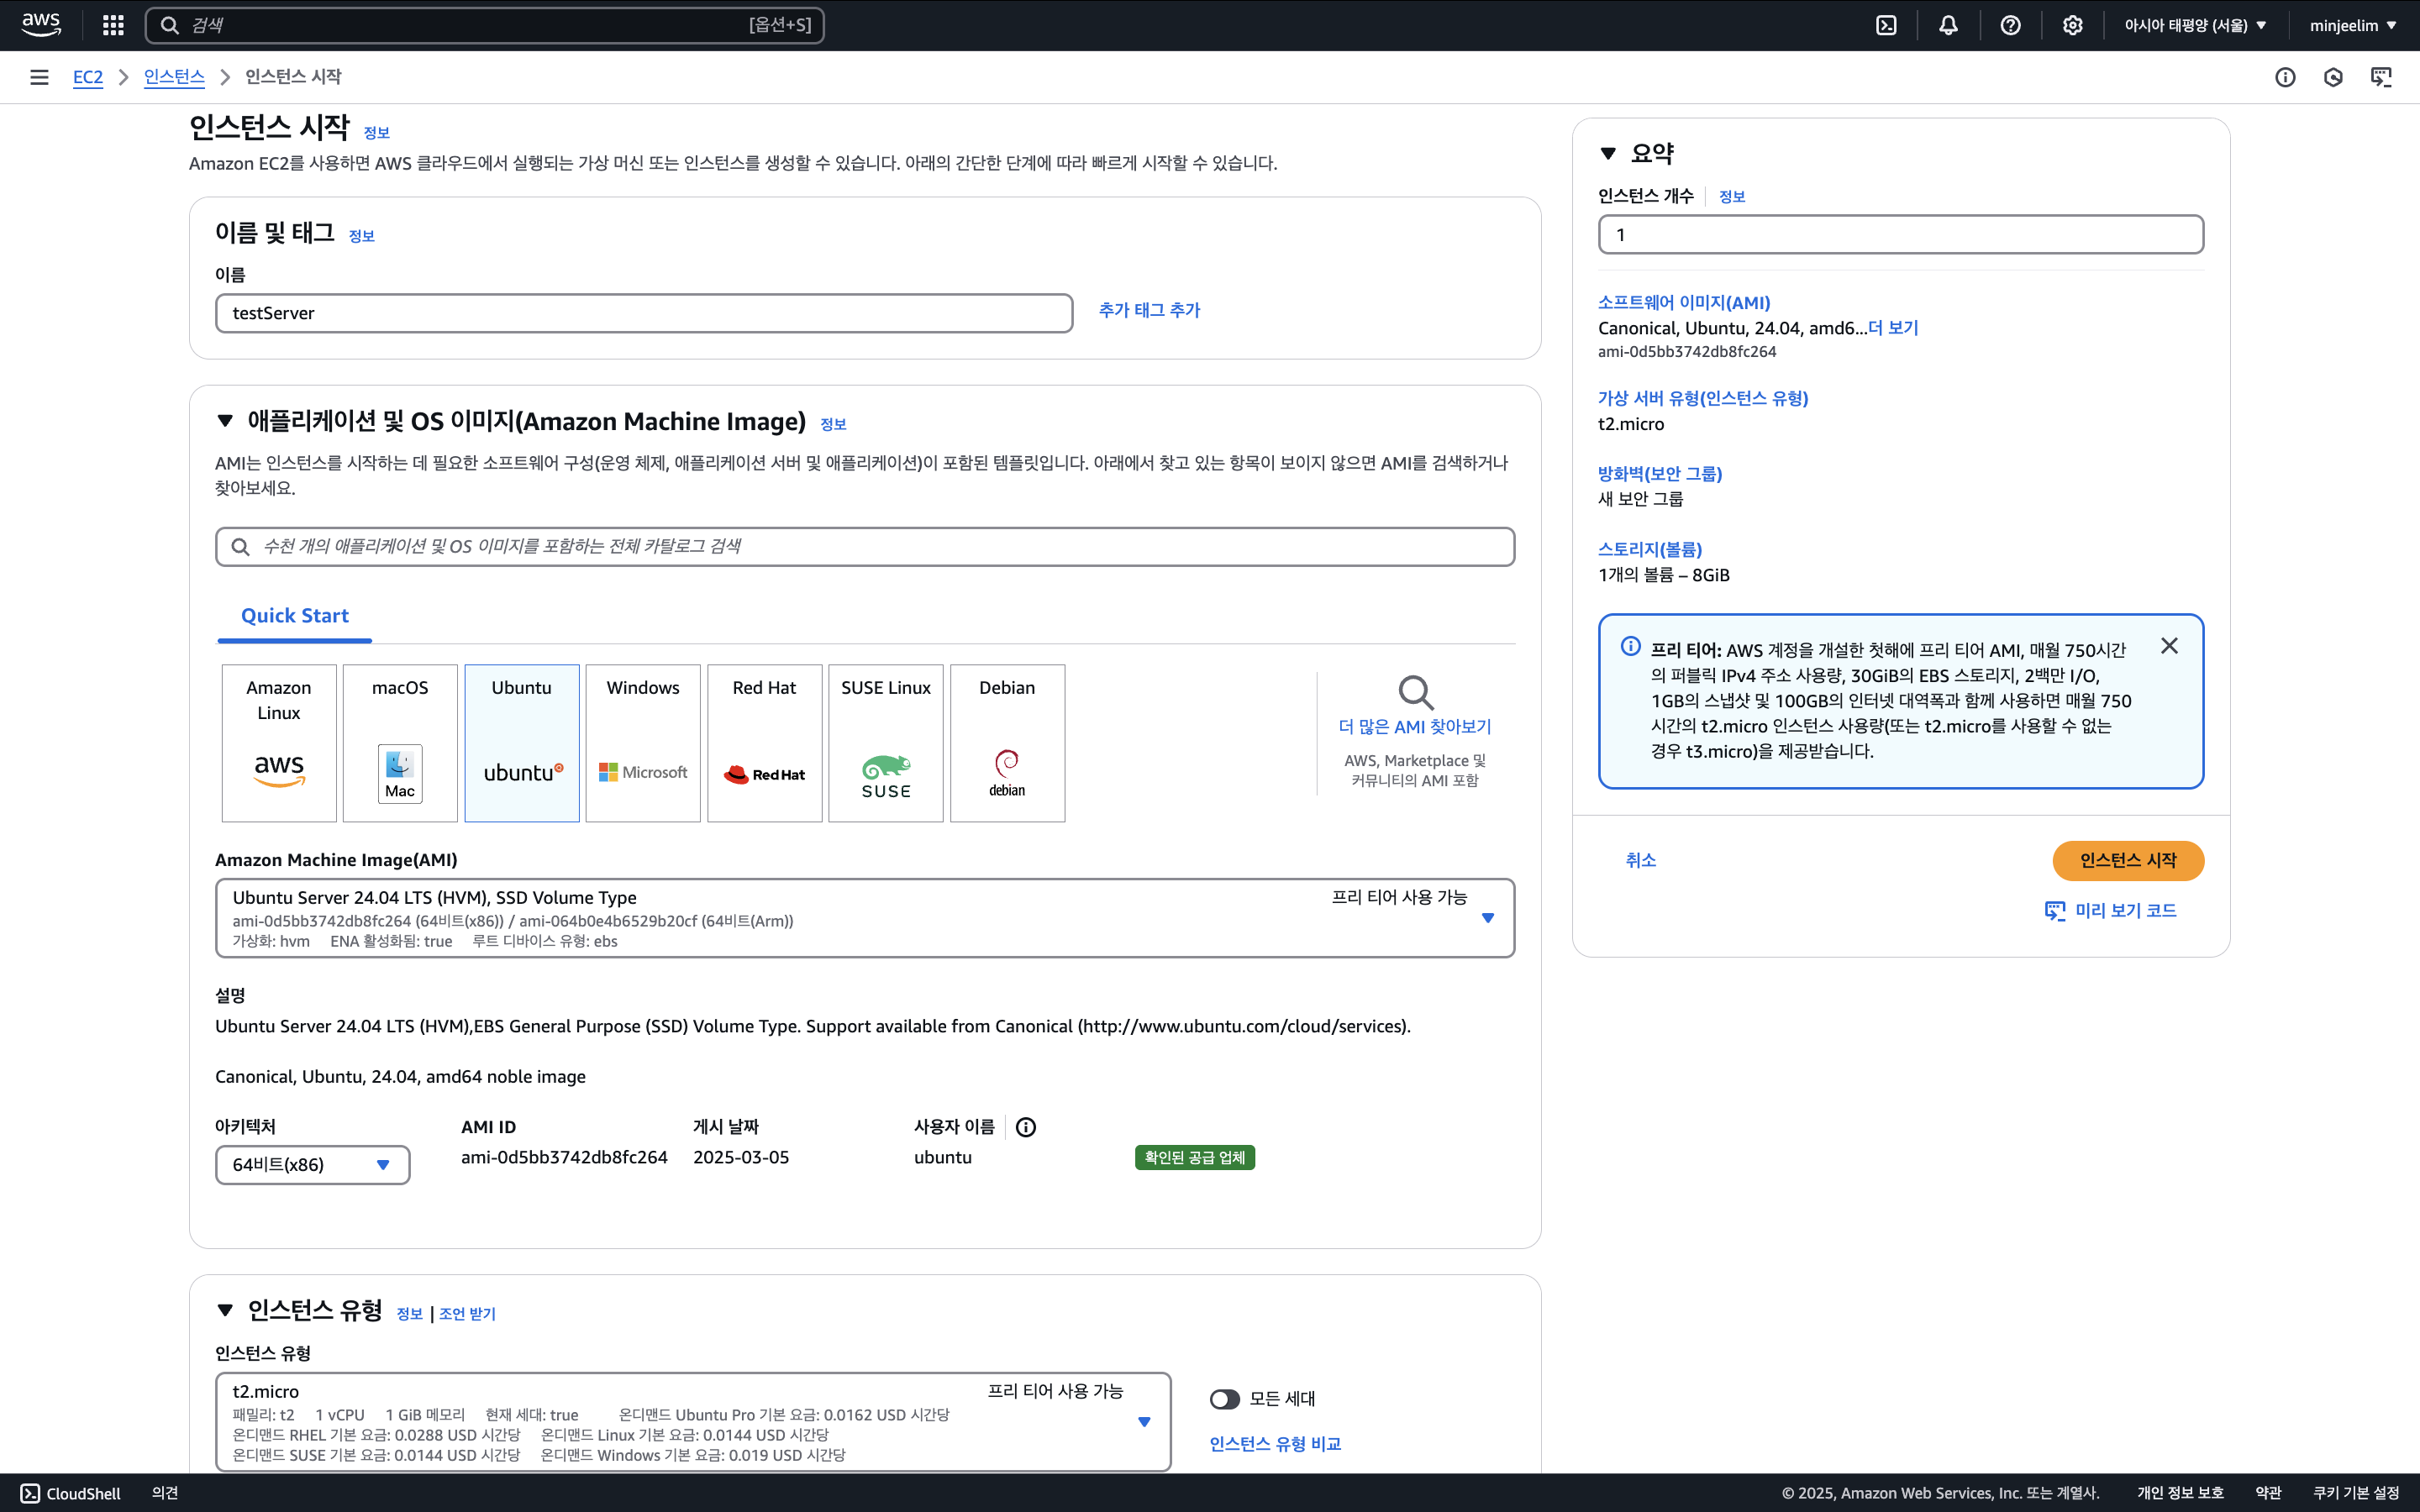Open the 아시아 태평양 (서울) region menu
The image size is (2420, 1512).
pyautogui.click(x=2195, y=25)
